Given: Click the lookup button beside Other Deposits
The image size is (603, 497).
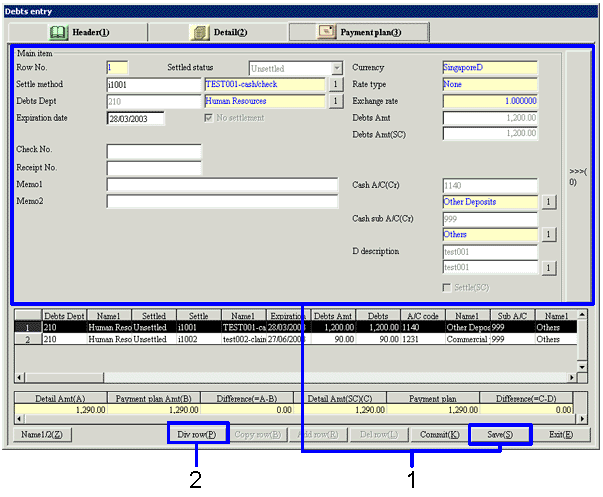Looking at the screenshot, I should (549, 202).
